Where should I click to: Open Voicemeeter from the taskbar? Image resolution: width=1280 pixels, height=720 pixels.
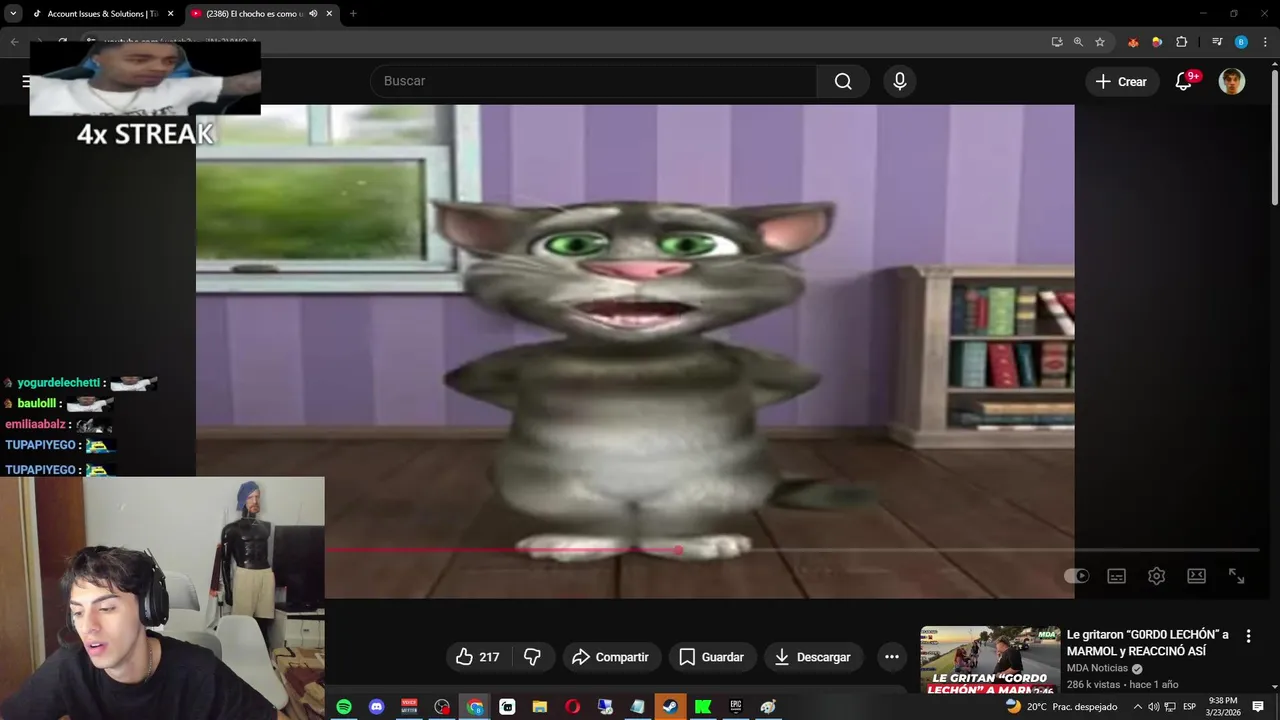(x=409, y=707)
